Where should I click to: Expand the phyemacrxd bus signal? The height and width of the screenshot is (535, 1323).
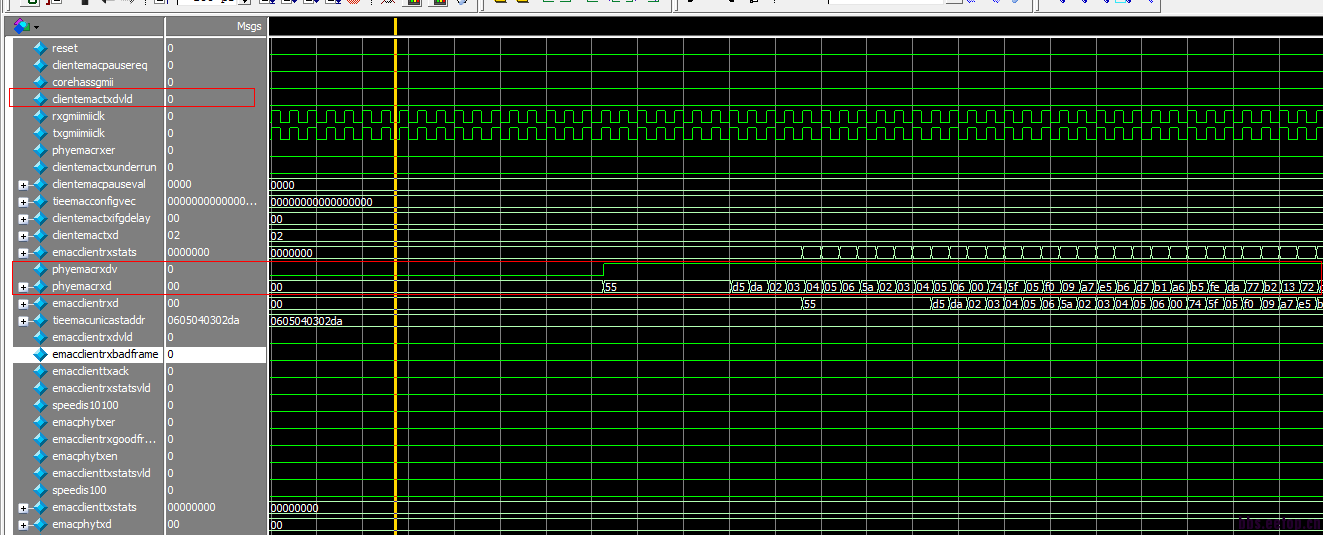22,287
